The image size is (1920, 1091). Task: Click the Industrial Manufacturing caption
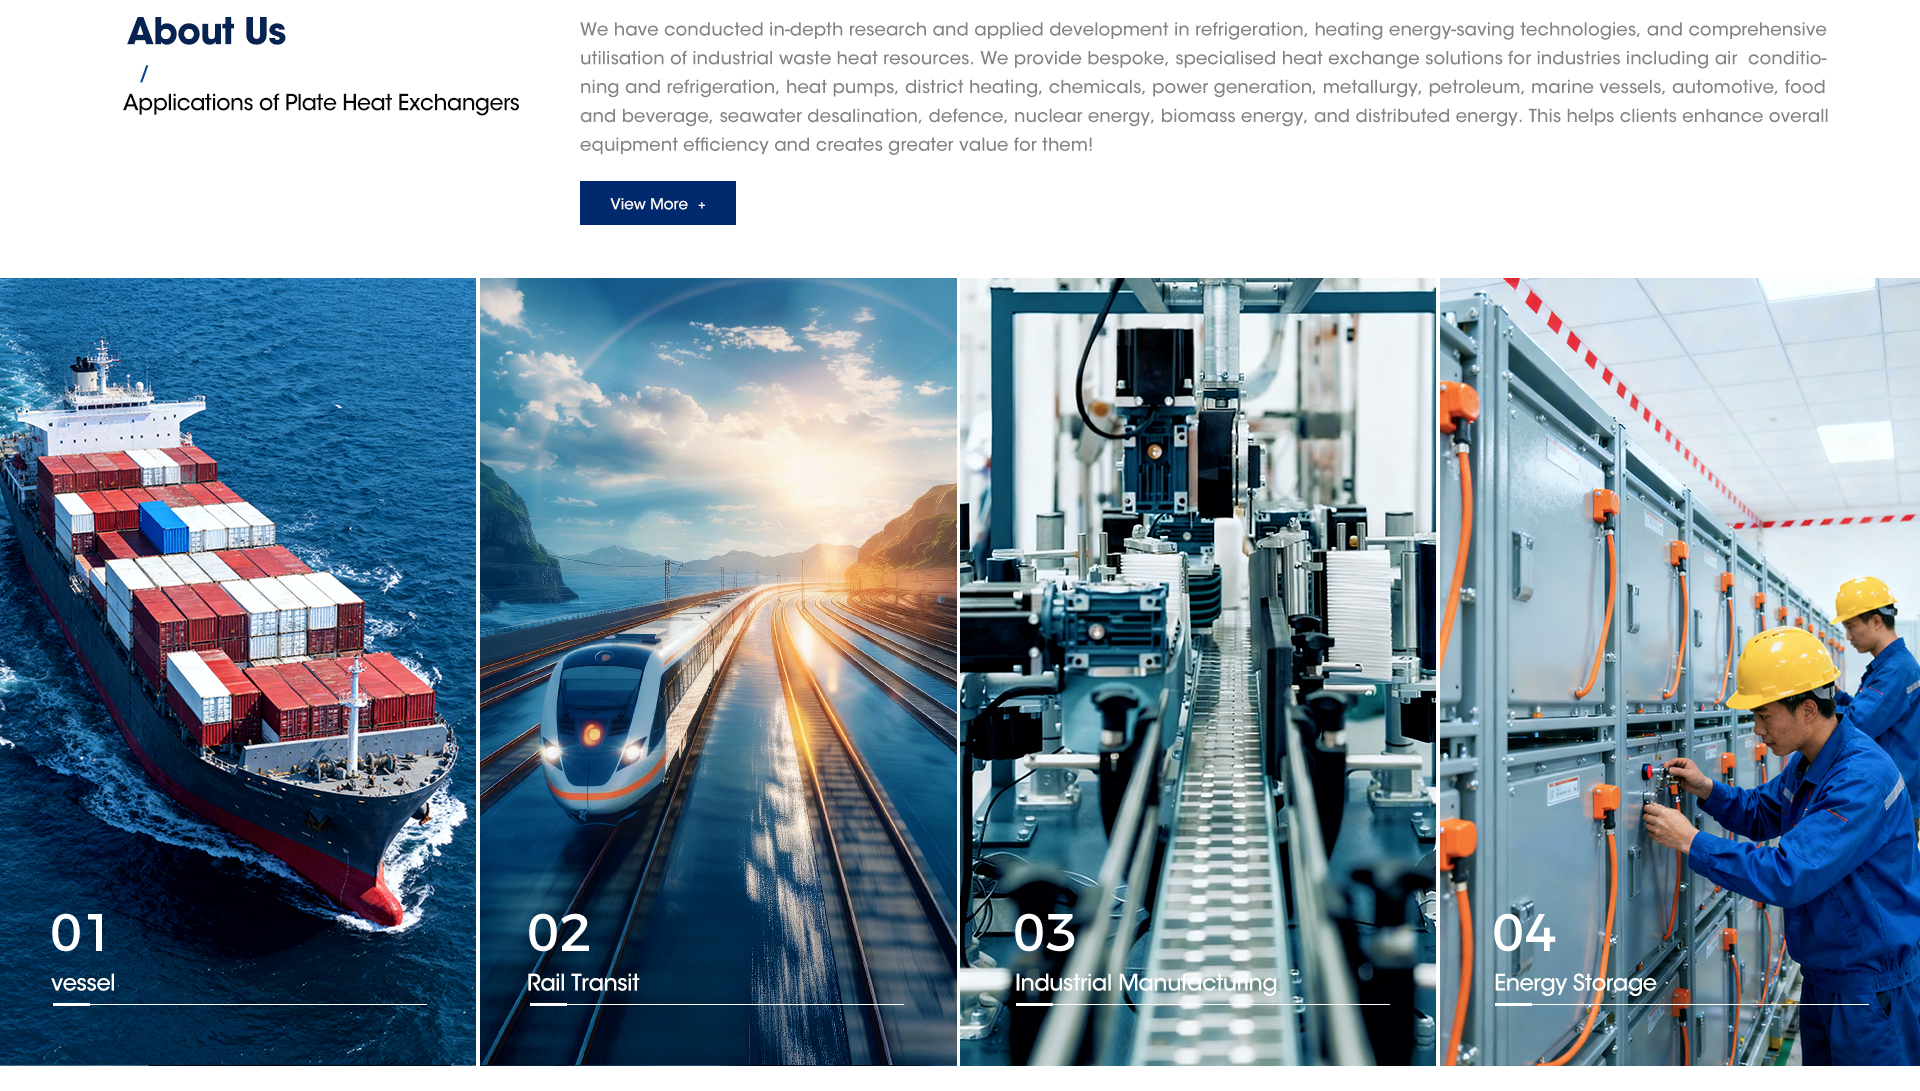(x=1146, y=983)
